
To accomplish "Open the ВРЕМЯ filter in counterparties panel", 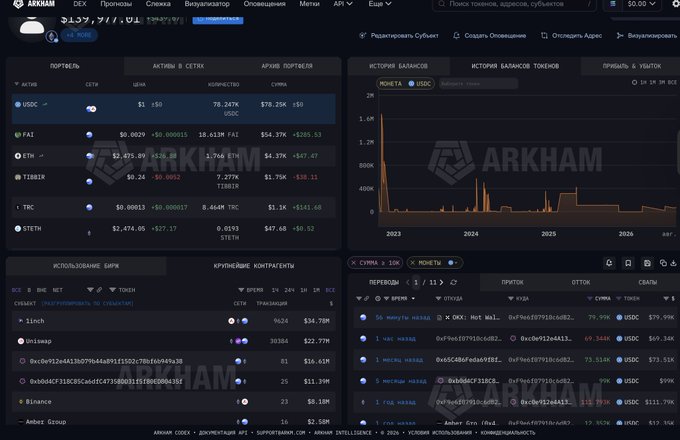I will 251,290.
